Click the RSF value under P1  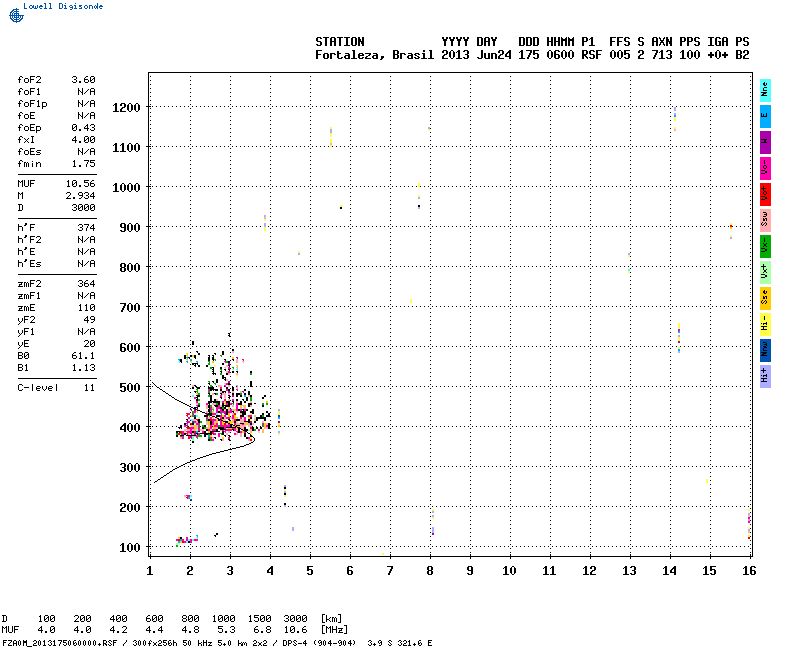[x=591, y=55]
